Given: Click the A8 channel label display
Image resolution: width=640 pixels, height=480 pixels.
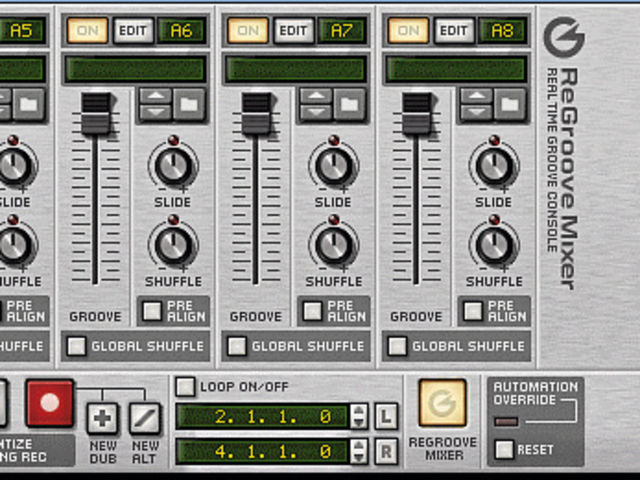Looking at the screenshot, I should tap(502, 31).
